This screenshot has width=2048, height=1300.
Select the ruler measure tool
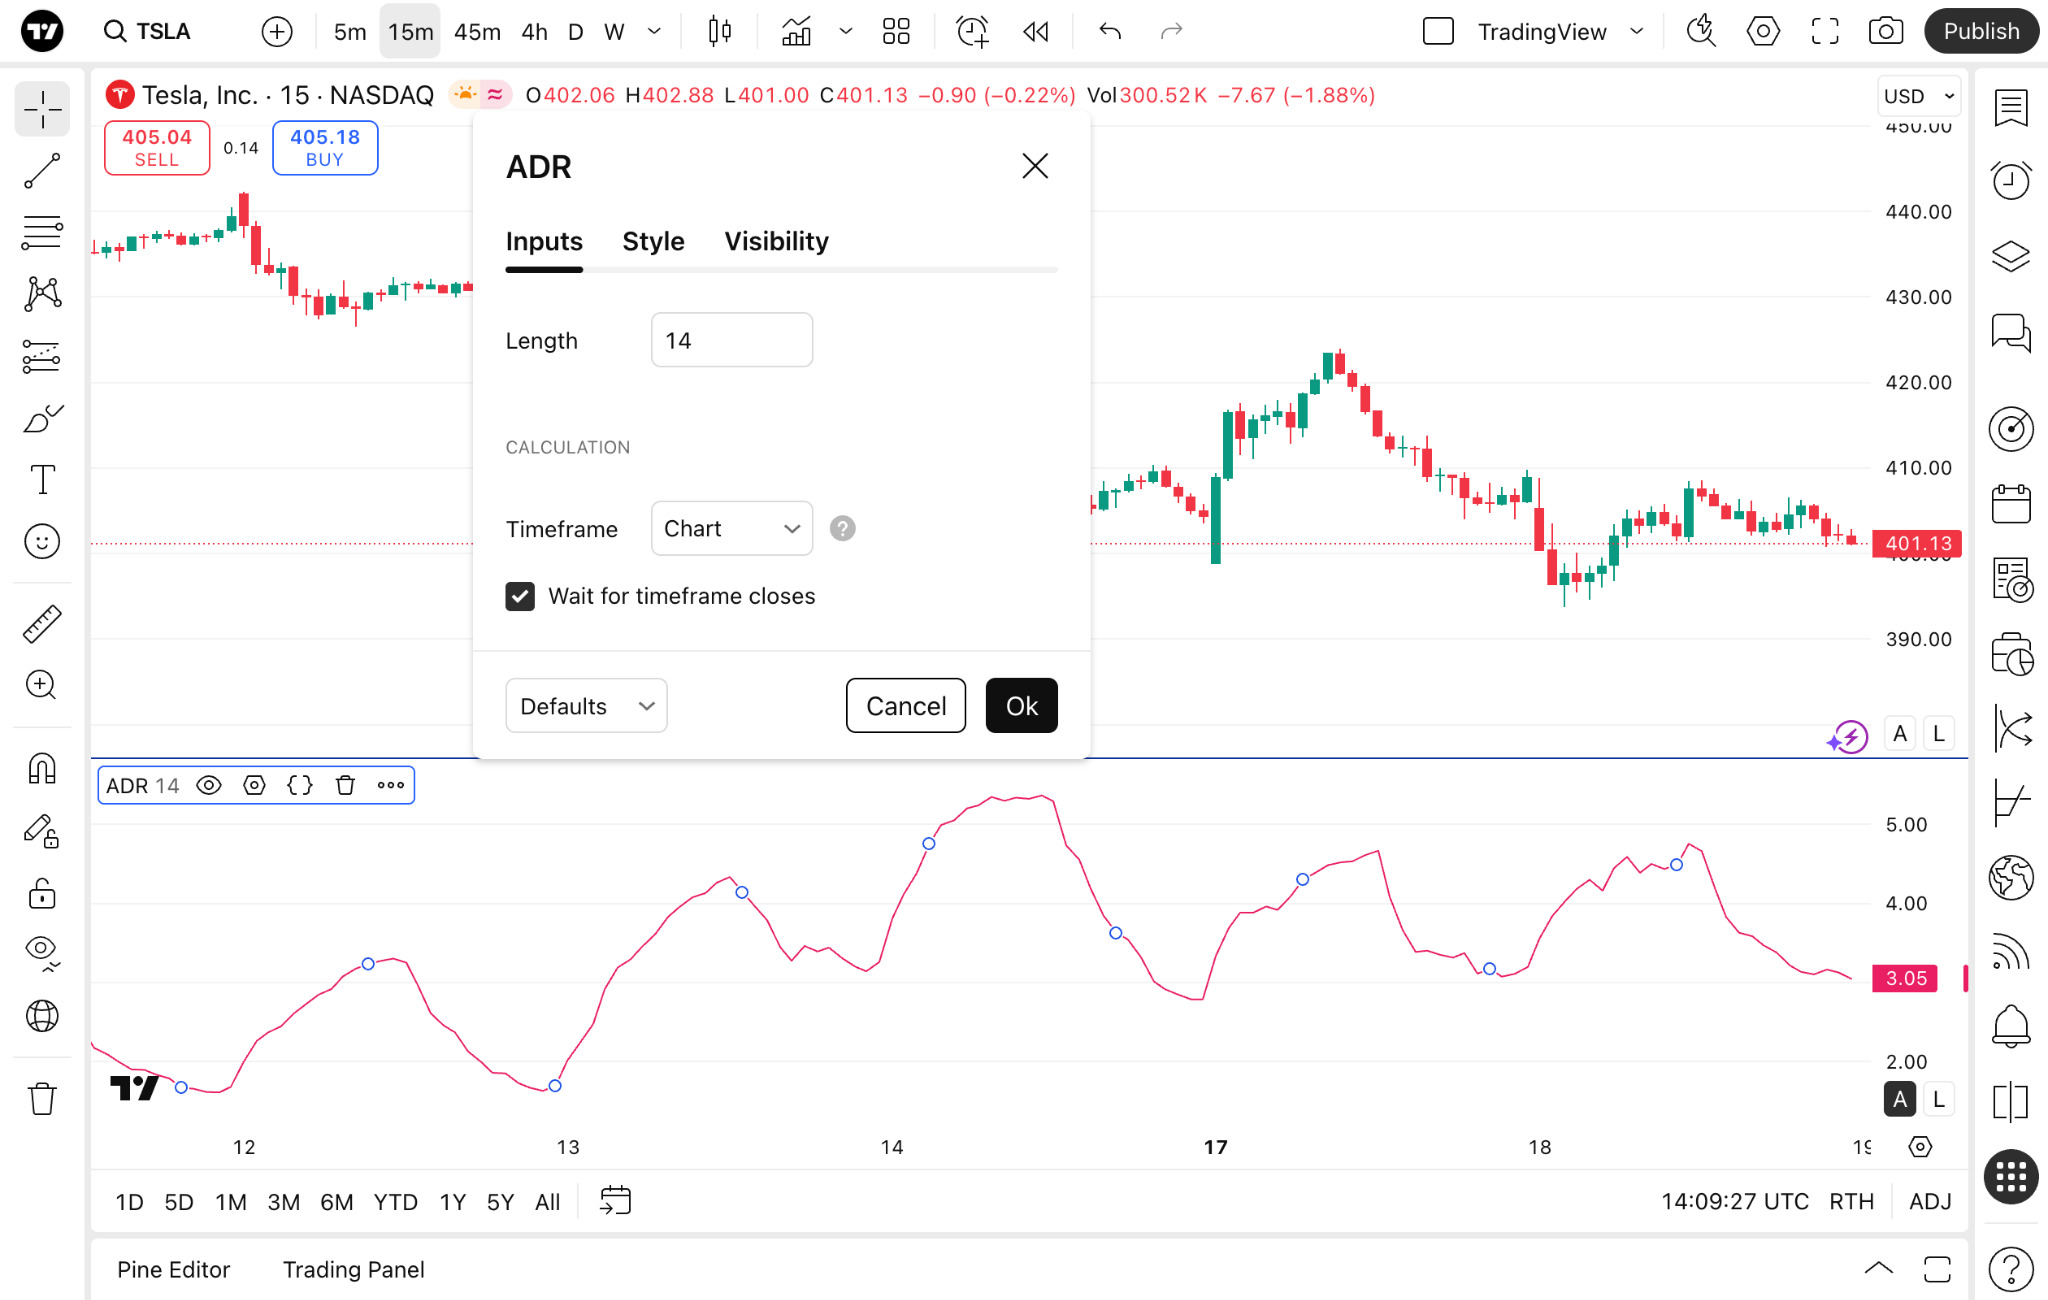point(42,624)
